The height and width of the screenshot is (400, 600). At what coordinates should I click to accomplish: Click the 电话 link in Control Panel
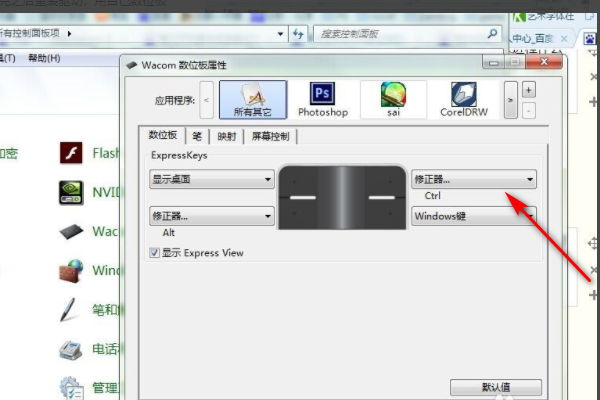coord(105,349)
